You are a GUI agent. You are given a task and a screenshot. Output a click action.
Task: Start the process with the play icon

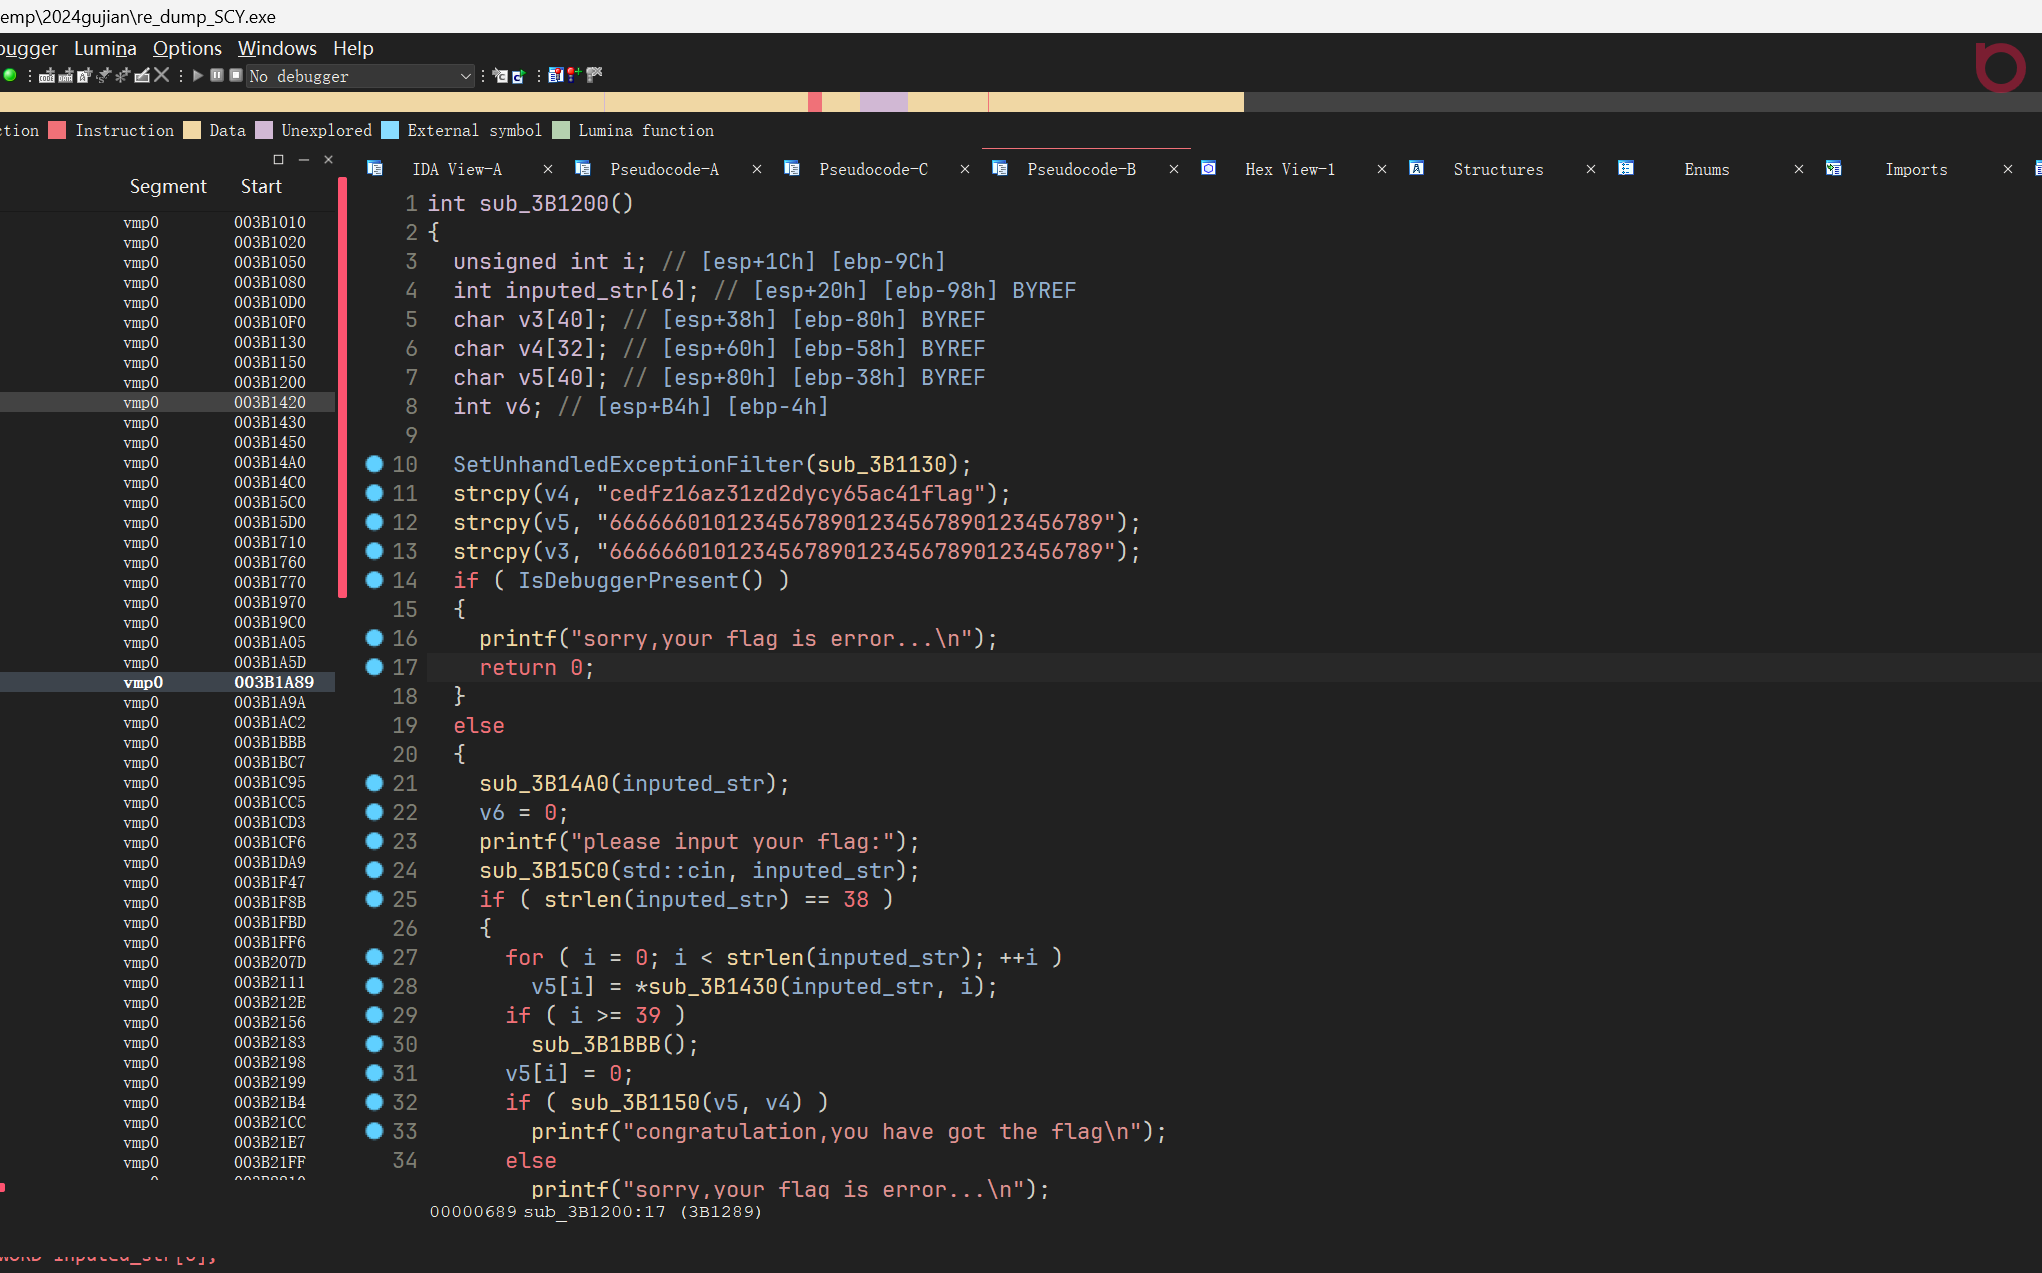198,75
